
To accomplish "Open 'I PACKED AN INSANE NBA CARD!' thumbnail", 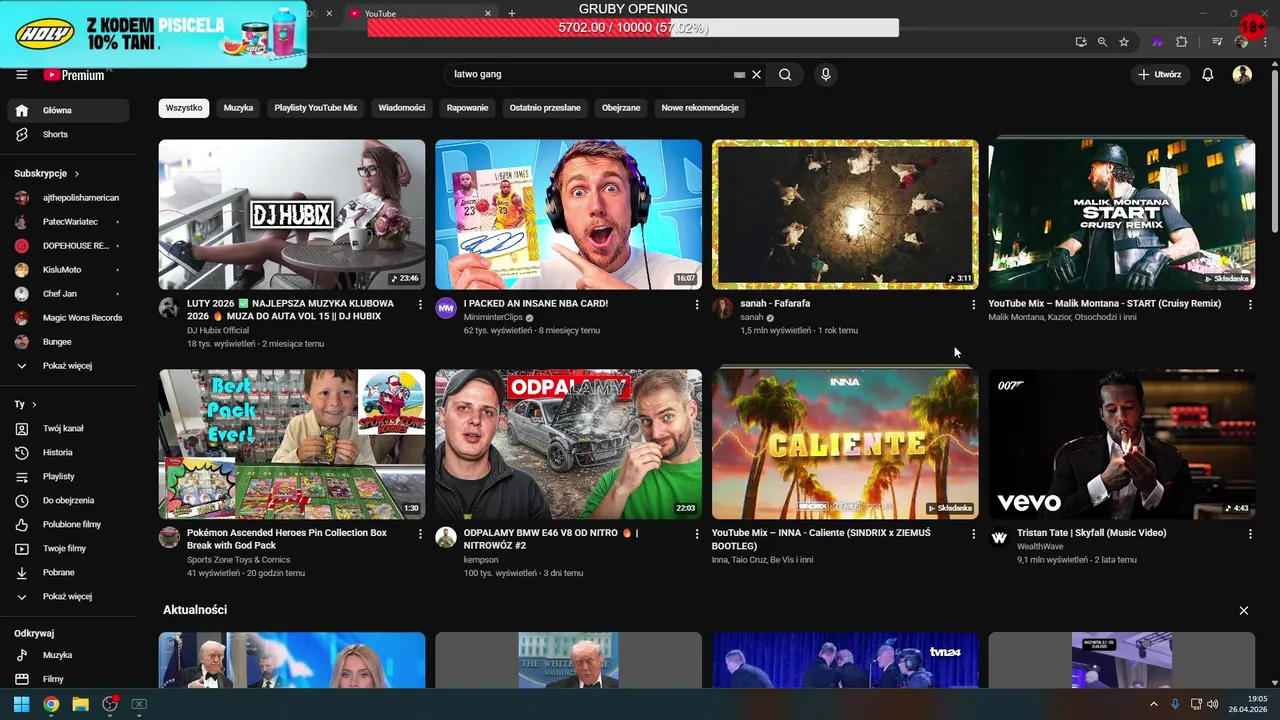I will (568, 215).
